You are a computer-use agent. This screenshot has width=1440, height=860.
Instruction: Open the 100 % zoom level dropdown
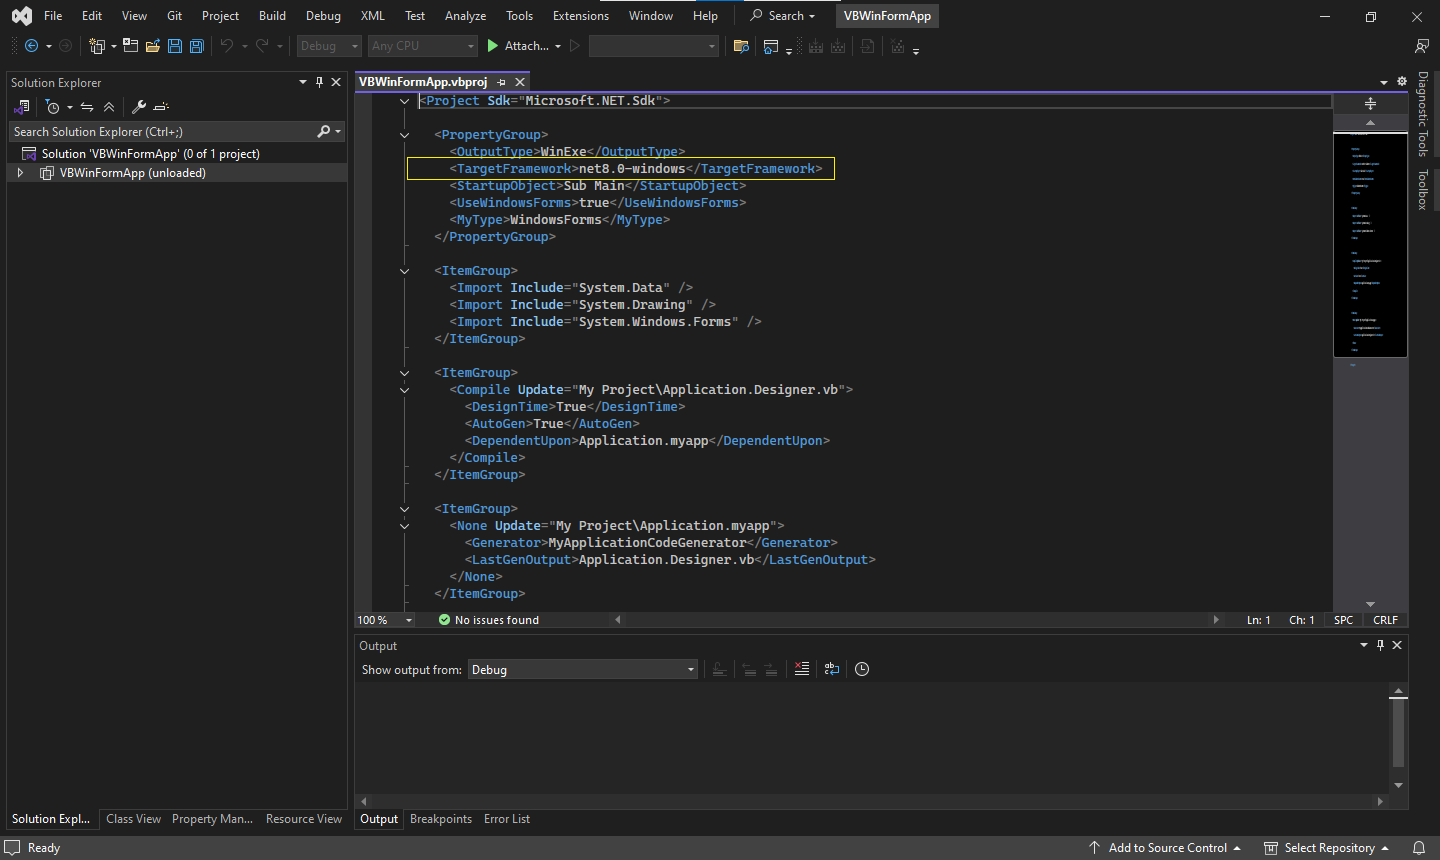pyautogui.click(x=408, y=620)
